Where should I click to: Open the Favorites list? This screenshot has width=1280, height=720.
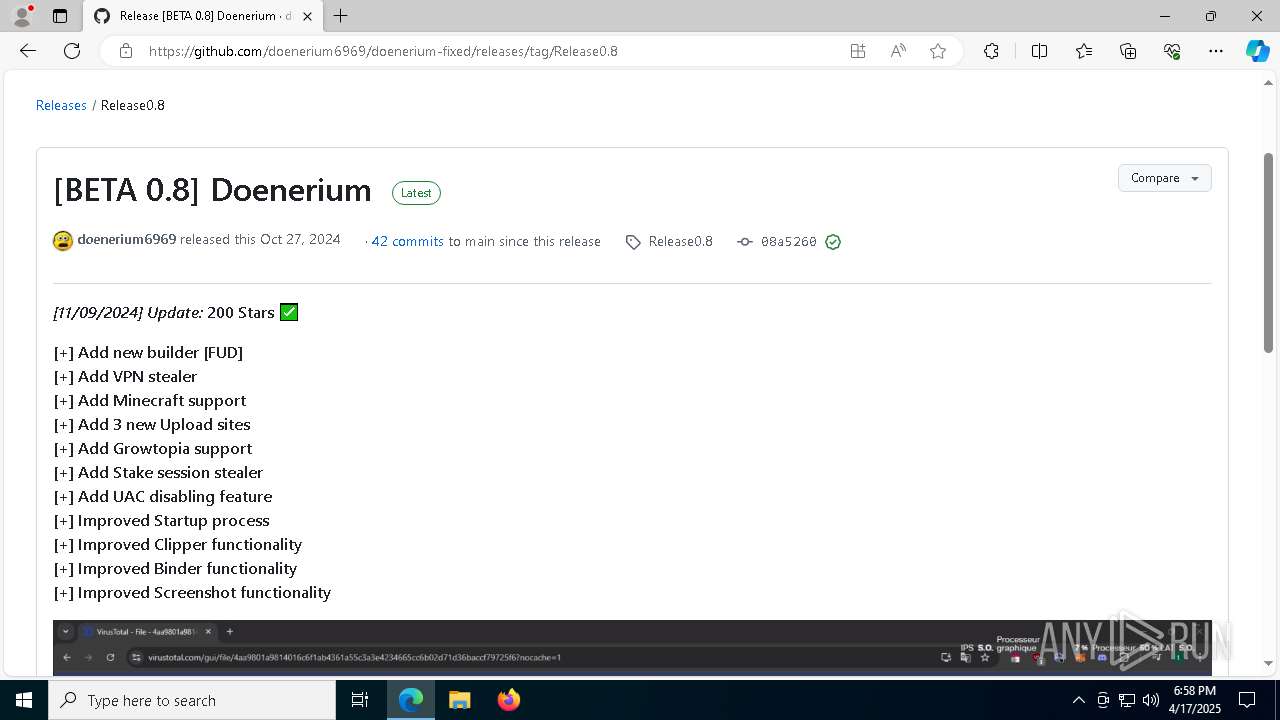tap(1084, 51)
